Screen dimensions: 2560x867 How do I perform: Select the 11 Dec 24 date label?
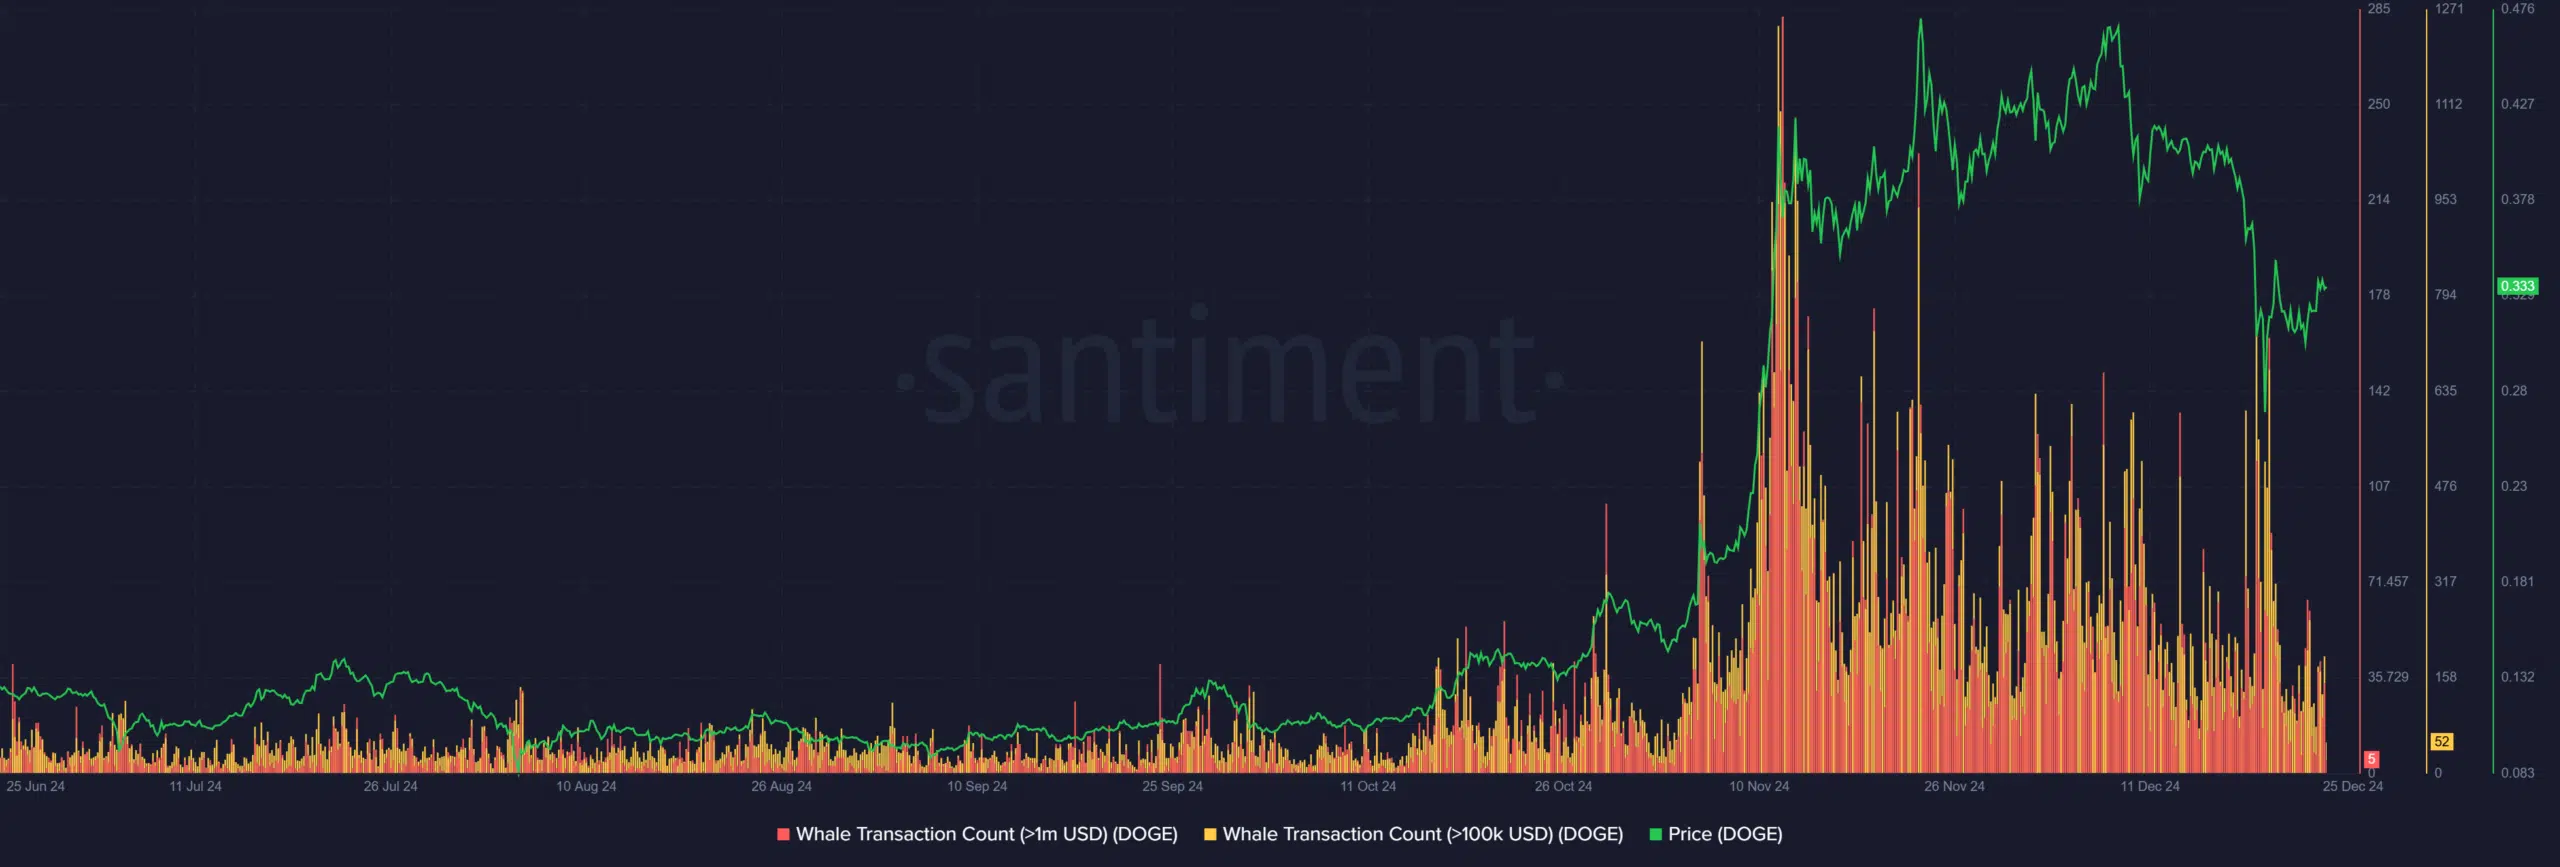pos(2150,786)
